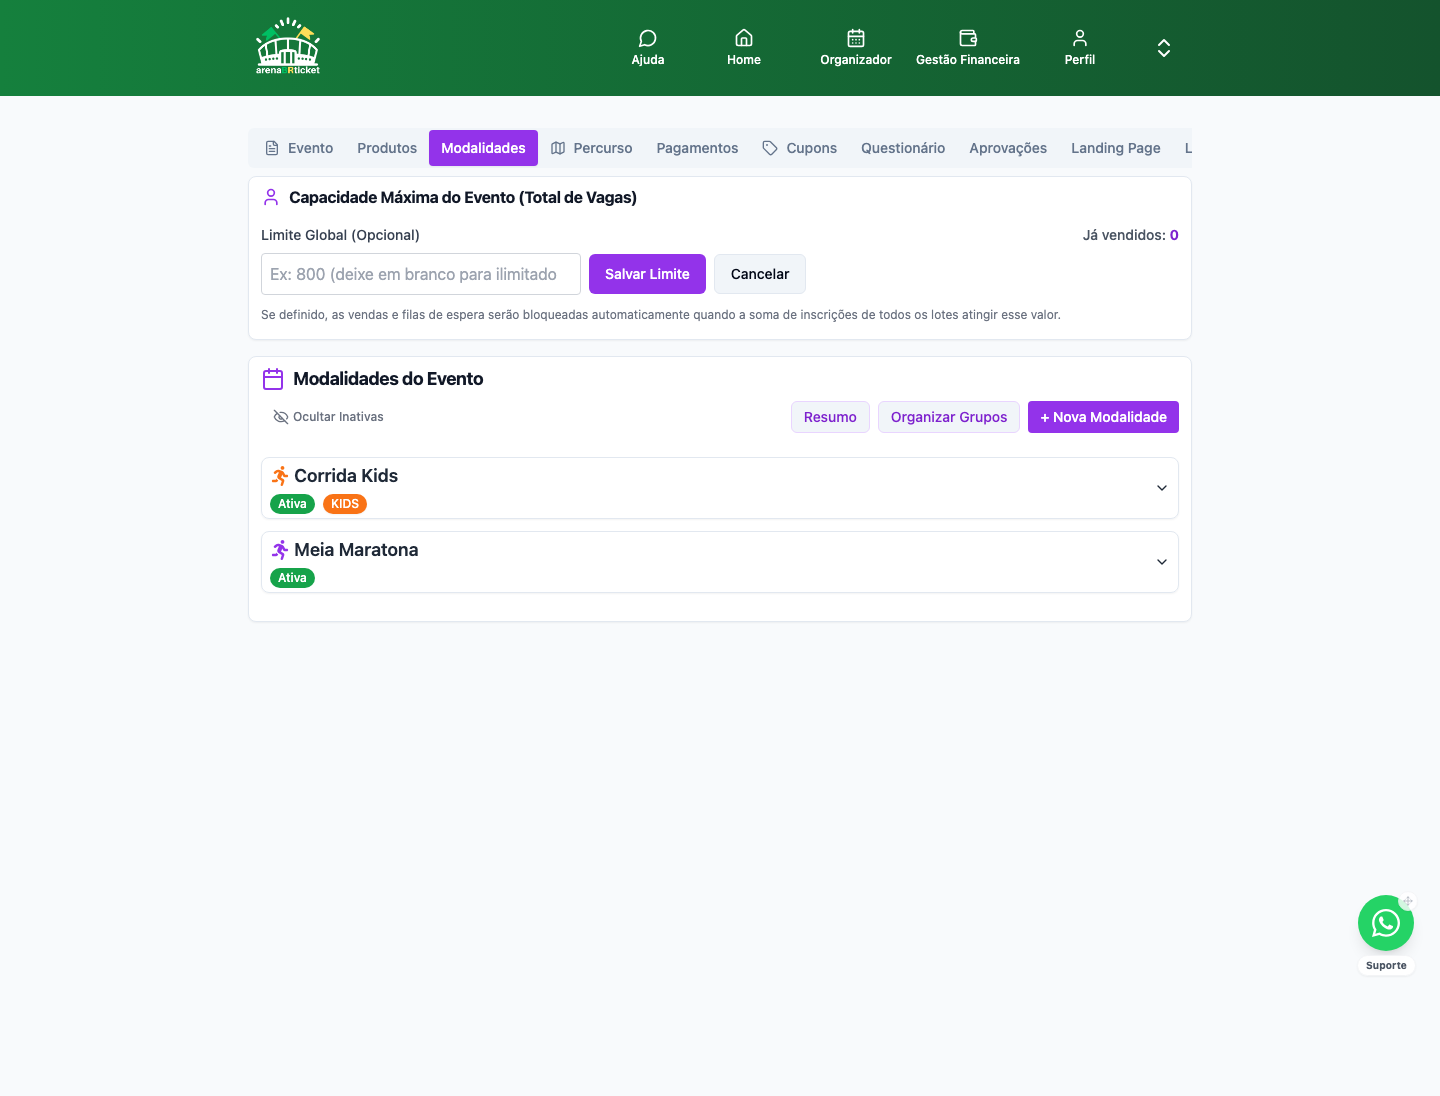Switch to the Produtos tab
The width and height of the screenshot is (1440, 1096).
pos(387,148)
